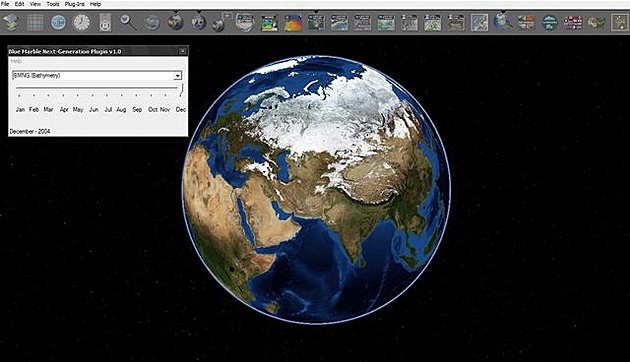The image size is (630, 362).
Task: Click the Blue Marble Earth globe icon
Action: click(176, 22)
